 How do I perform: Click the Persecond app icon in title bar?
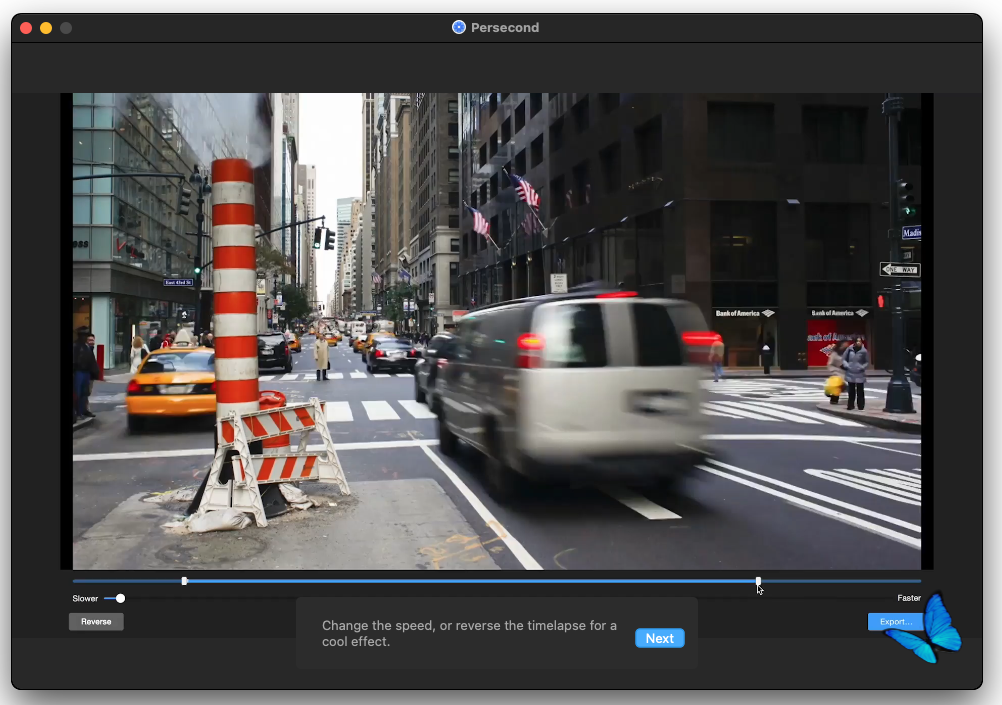[459, 28]
